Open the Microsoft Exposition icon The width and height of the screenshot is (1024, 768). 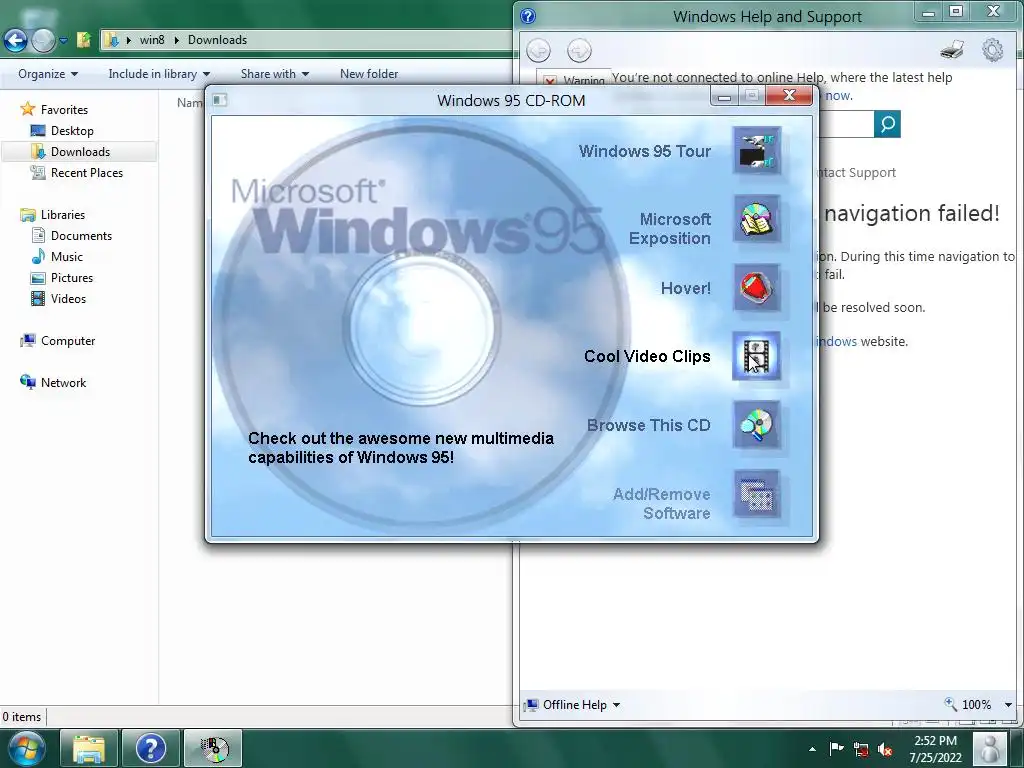pyautogui.click(x=756, y=219)
